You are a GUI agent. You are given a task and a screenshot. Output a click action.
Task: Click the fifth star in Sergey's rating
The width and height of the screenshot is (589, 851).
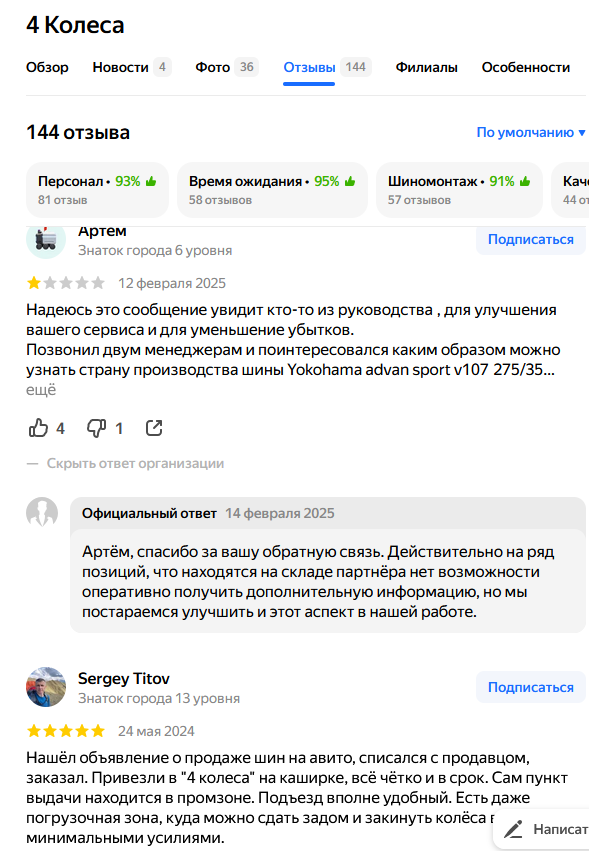pos(95,730)
